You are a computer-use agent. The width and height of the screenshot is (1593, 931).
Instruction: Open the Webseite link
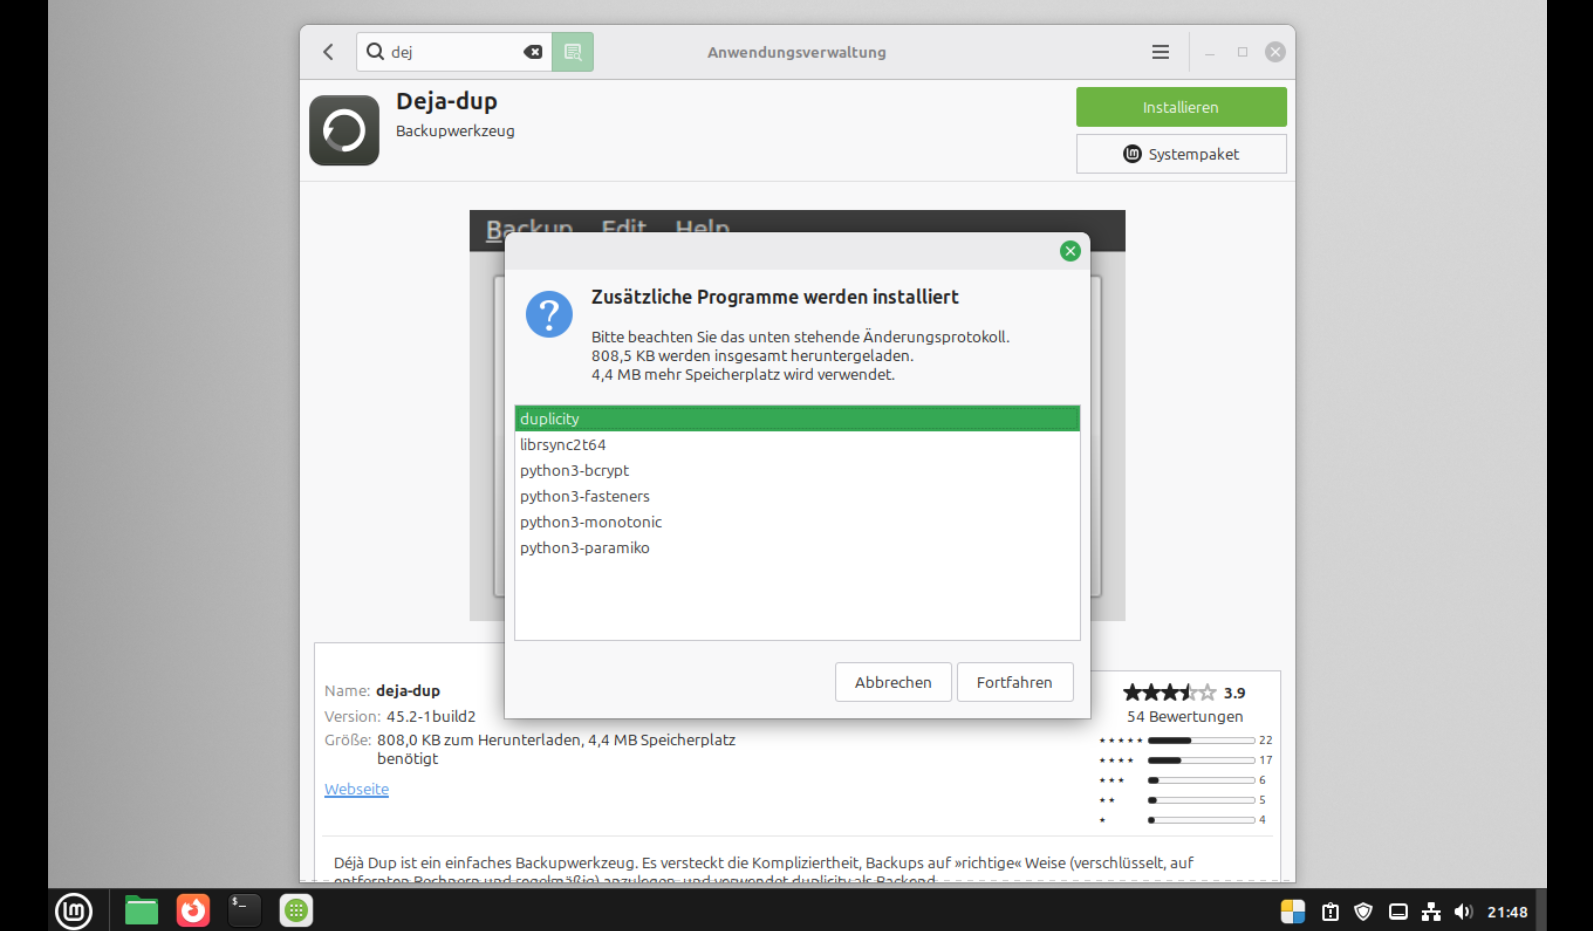pos(356,789)
